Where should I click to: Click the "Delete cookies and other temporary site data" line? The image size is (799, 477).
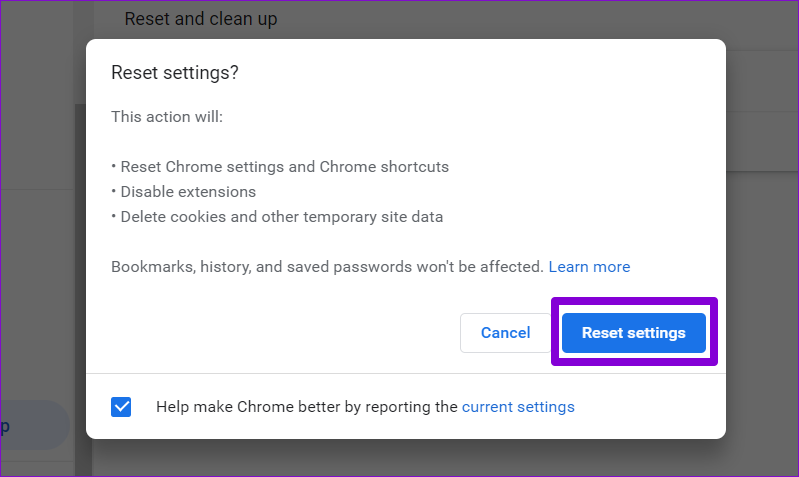click(277, 216)
